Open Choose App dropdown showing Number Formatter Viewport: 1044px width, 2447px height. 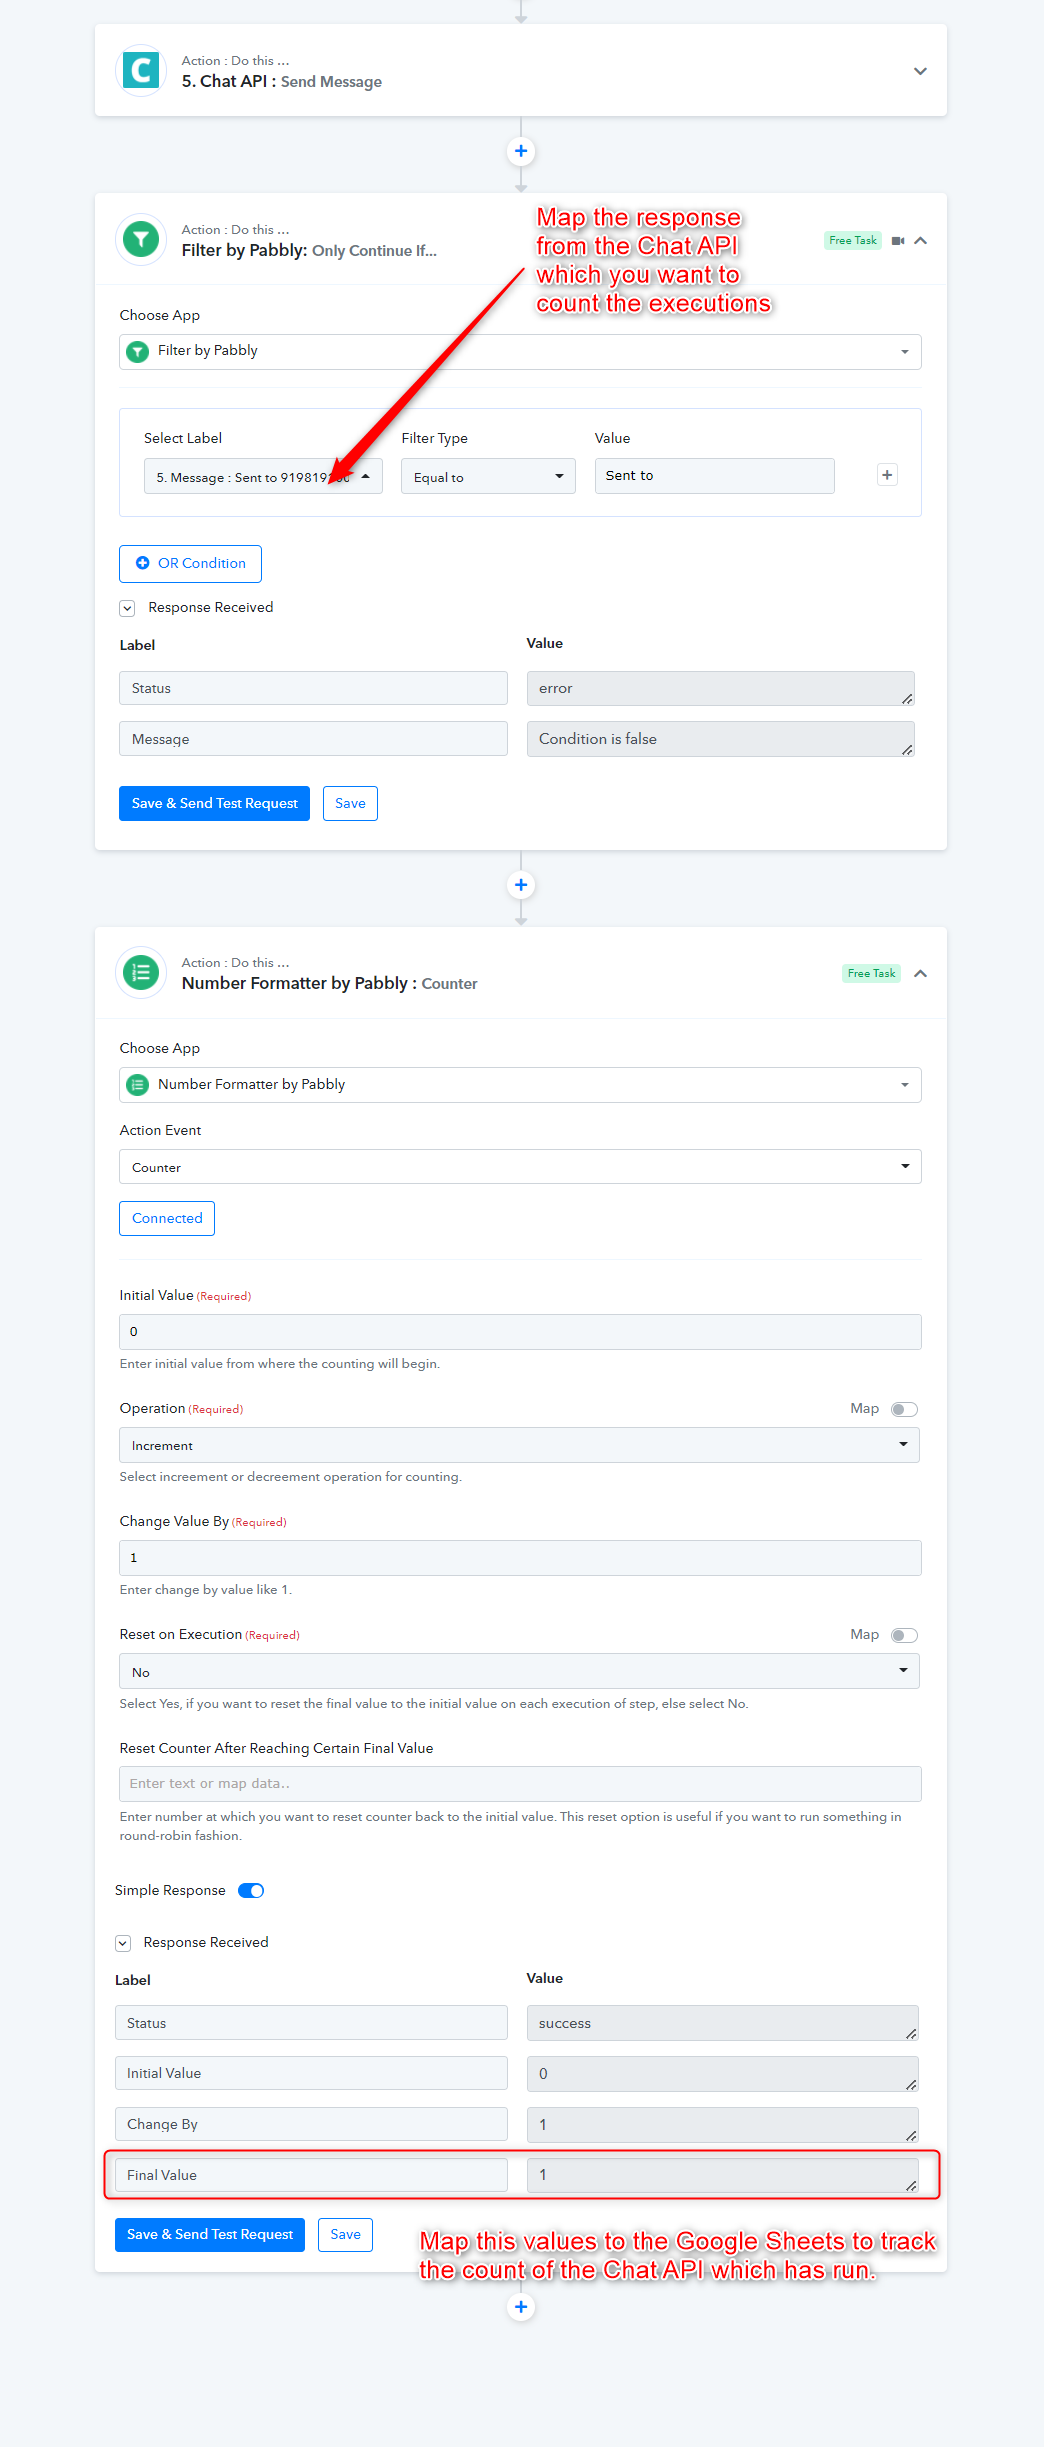(520, 1085)
